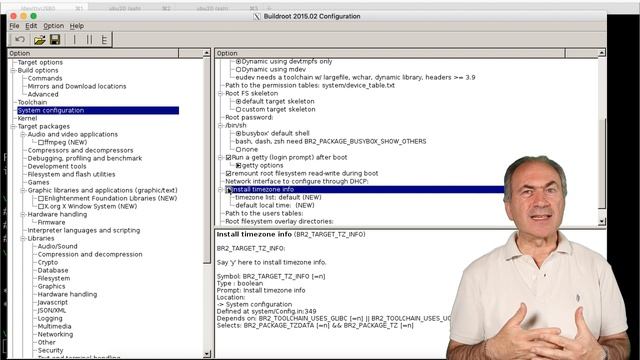Click Root password option row
Viewport: 640px width, 360px height.
pos(249,118)
